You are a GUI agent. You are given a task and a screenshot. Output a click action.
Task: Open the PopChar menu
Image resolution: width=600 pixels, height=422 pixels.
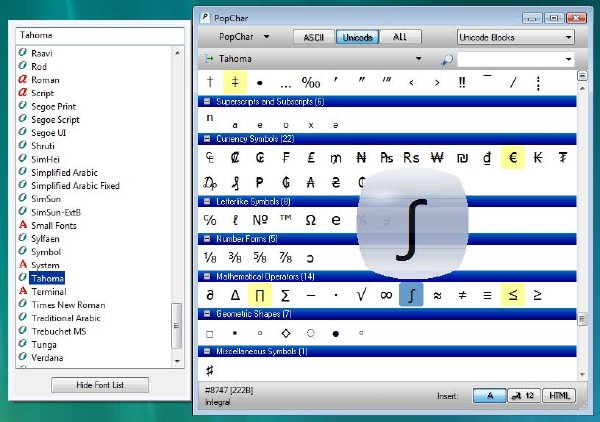[244, 37]
